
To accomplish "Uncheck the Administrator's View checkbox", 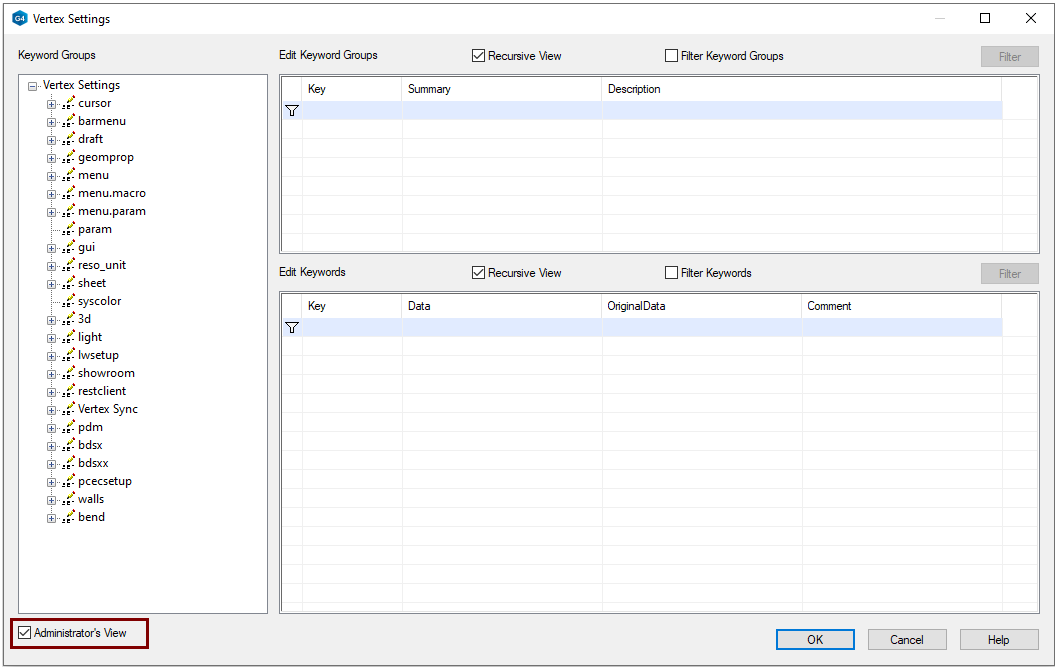I will [x=25, y=633].
